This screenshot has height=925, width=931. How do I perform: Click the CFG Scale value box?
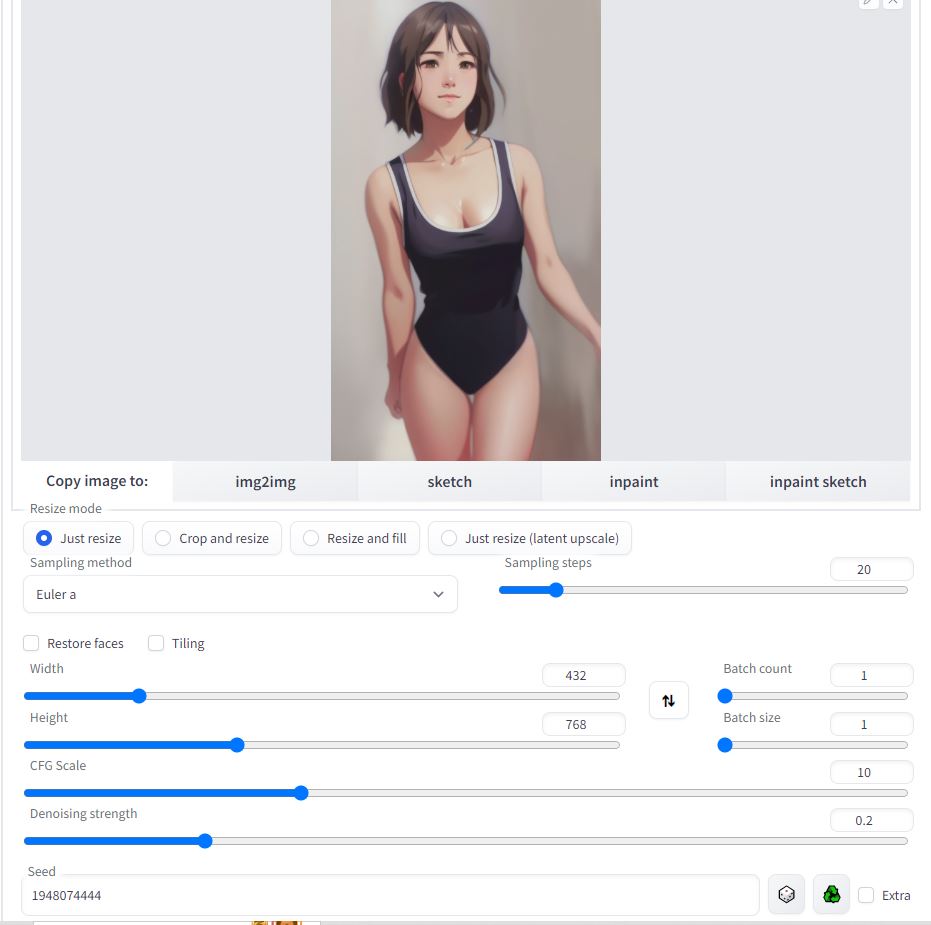click(871, 772)
